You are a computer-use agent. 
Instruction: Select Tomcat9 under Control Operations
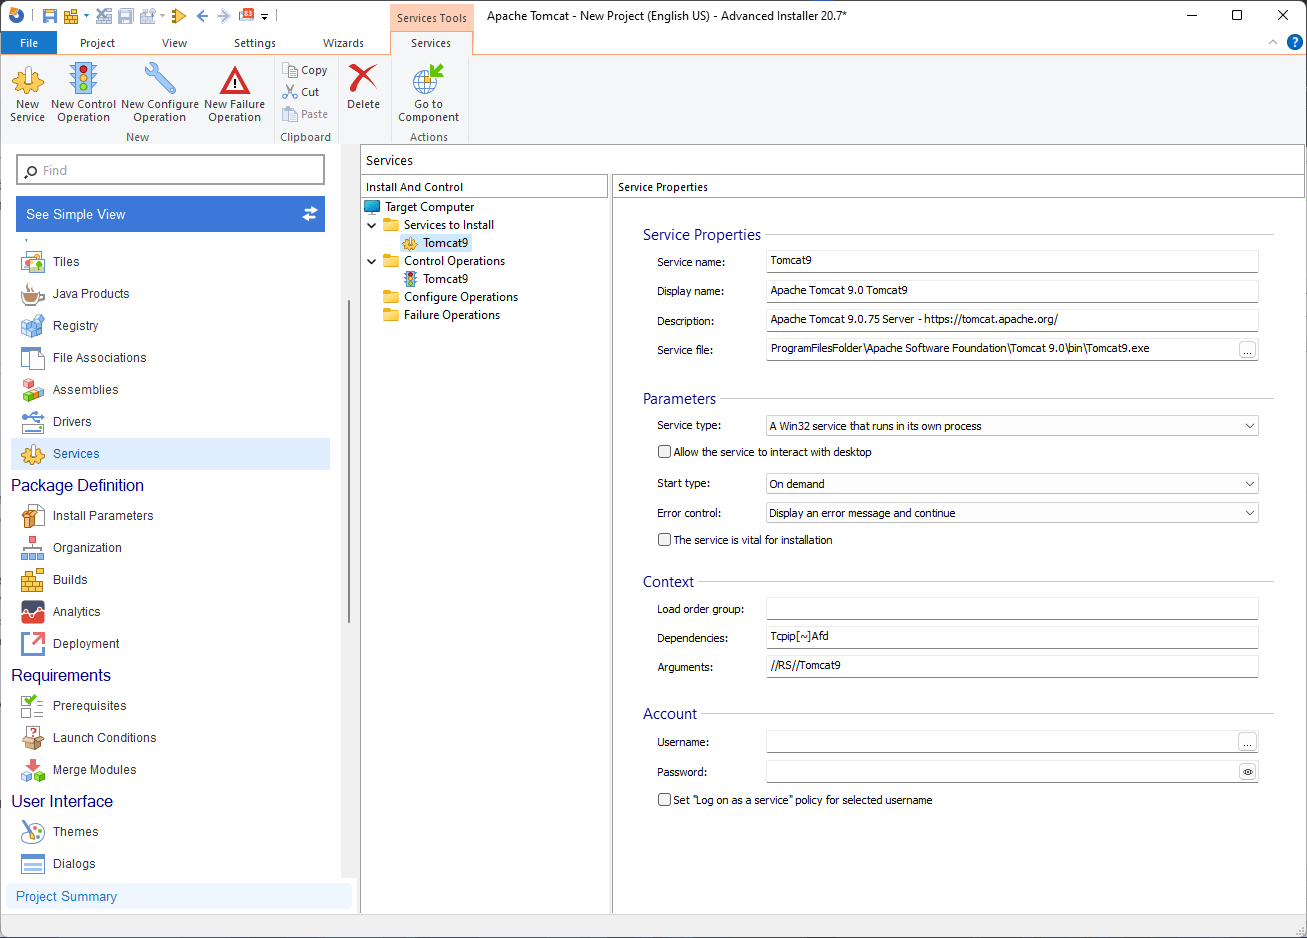click(x=445, y=279)
